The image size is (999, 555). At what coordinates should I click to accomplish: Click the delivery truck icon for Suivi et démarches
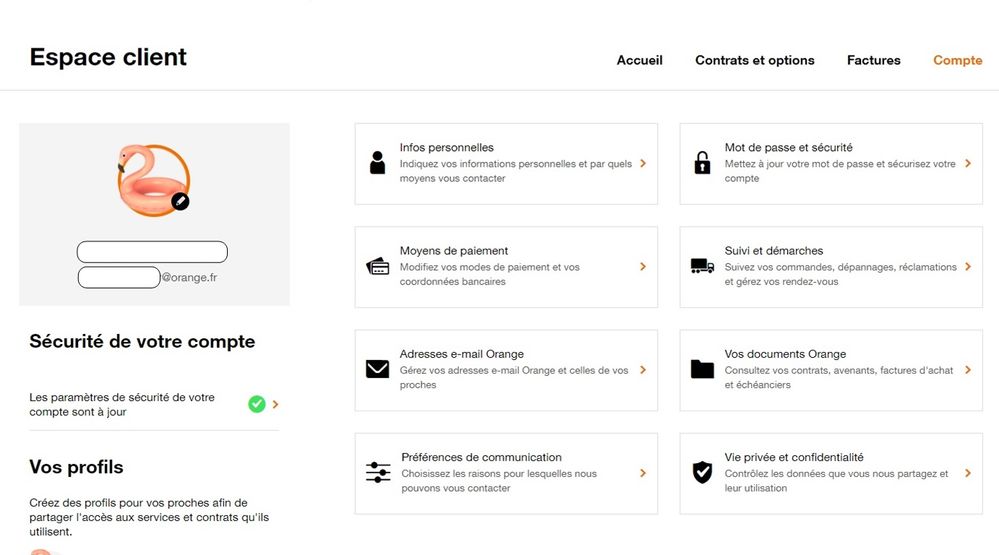click(x=702, y=266)
